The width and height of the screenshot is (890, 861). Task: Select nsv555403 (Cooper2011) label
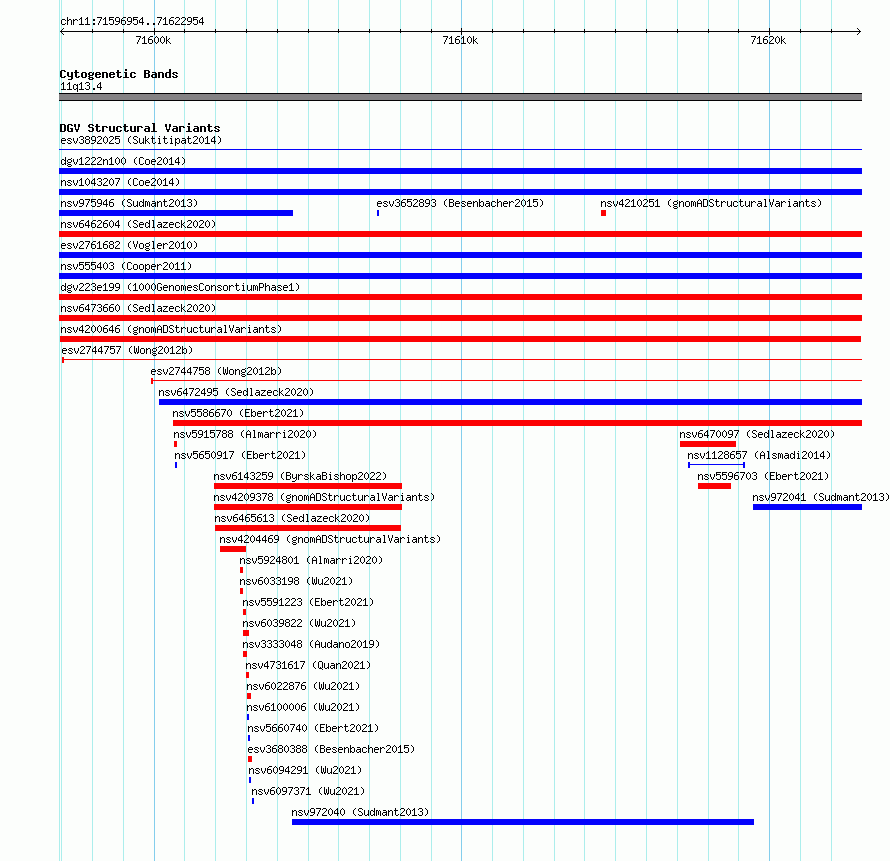coord(126,266)
